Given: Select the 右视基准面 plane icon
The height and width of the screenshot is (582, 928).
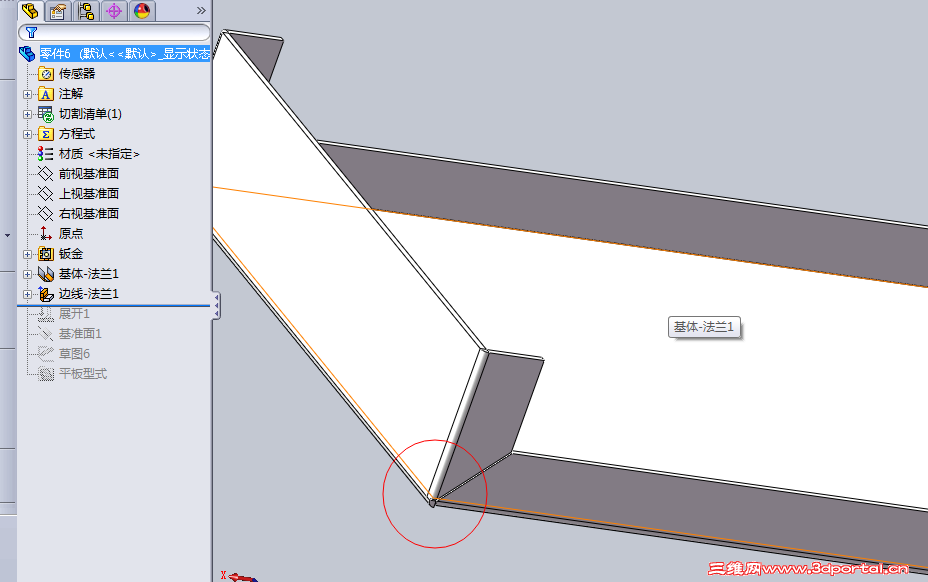Looking at the screenshot, I should (x=46, y=213).
